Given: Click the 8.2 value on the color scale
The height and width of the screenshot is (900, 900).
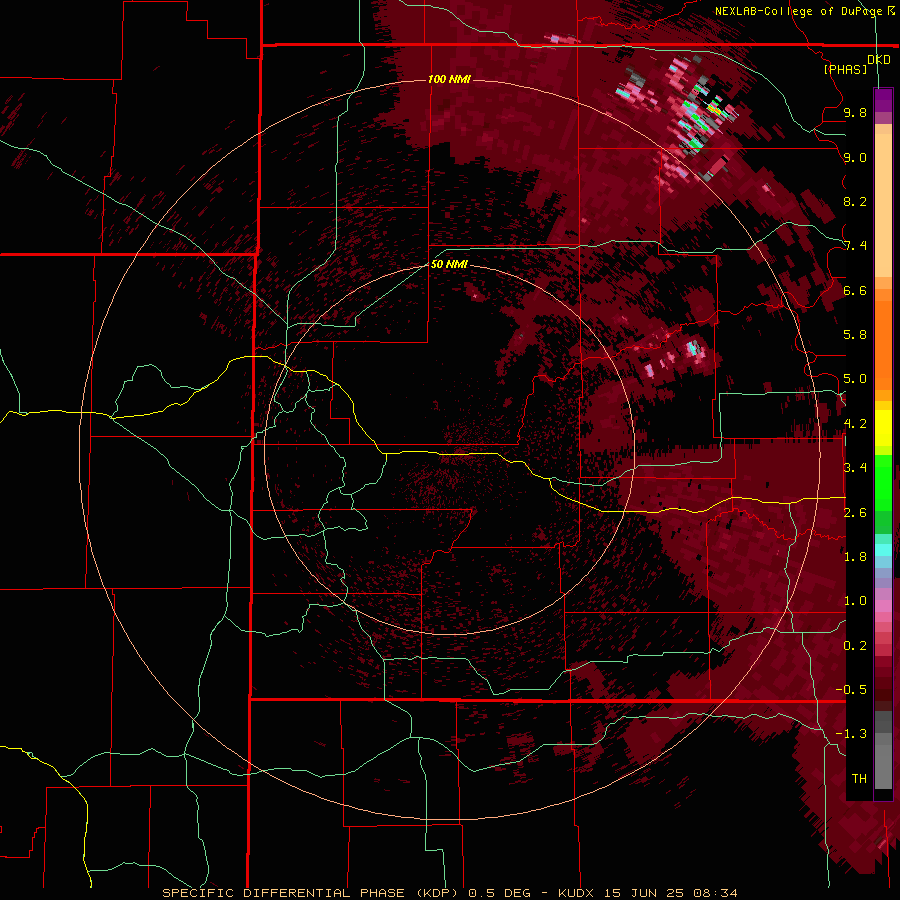Looking at the screenshot, I should pyautogui.click(x=855, y=201).
